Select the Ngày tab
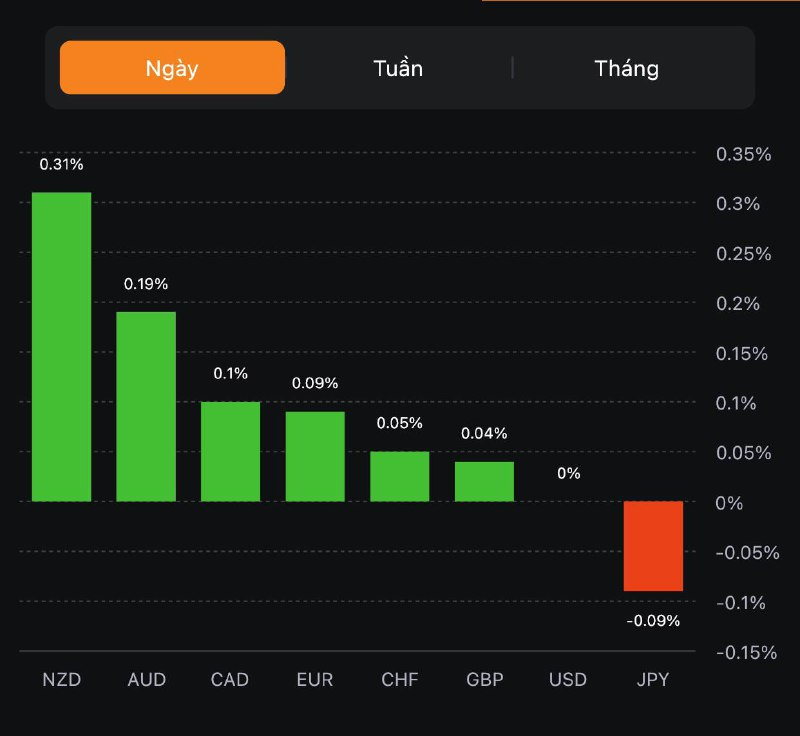This screenshot has height=736, width=800. click(172, 68)
